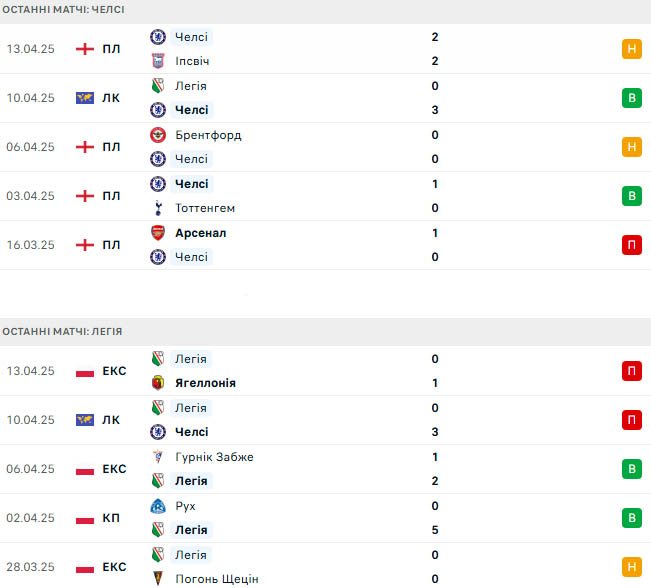651x588 pixels.
Task: Click the green win badge for Legia–Chelsea 10.04.25
Action: [631, 98]
